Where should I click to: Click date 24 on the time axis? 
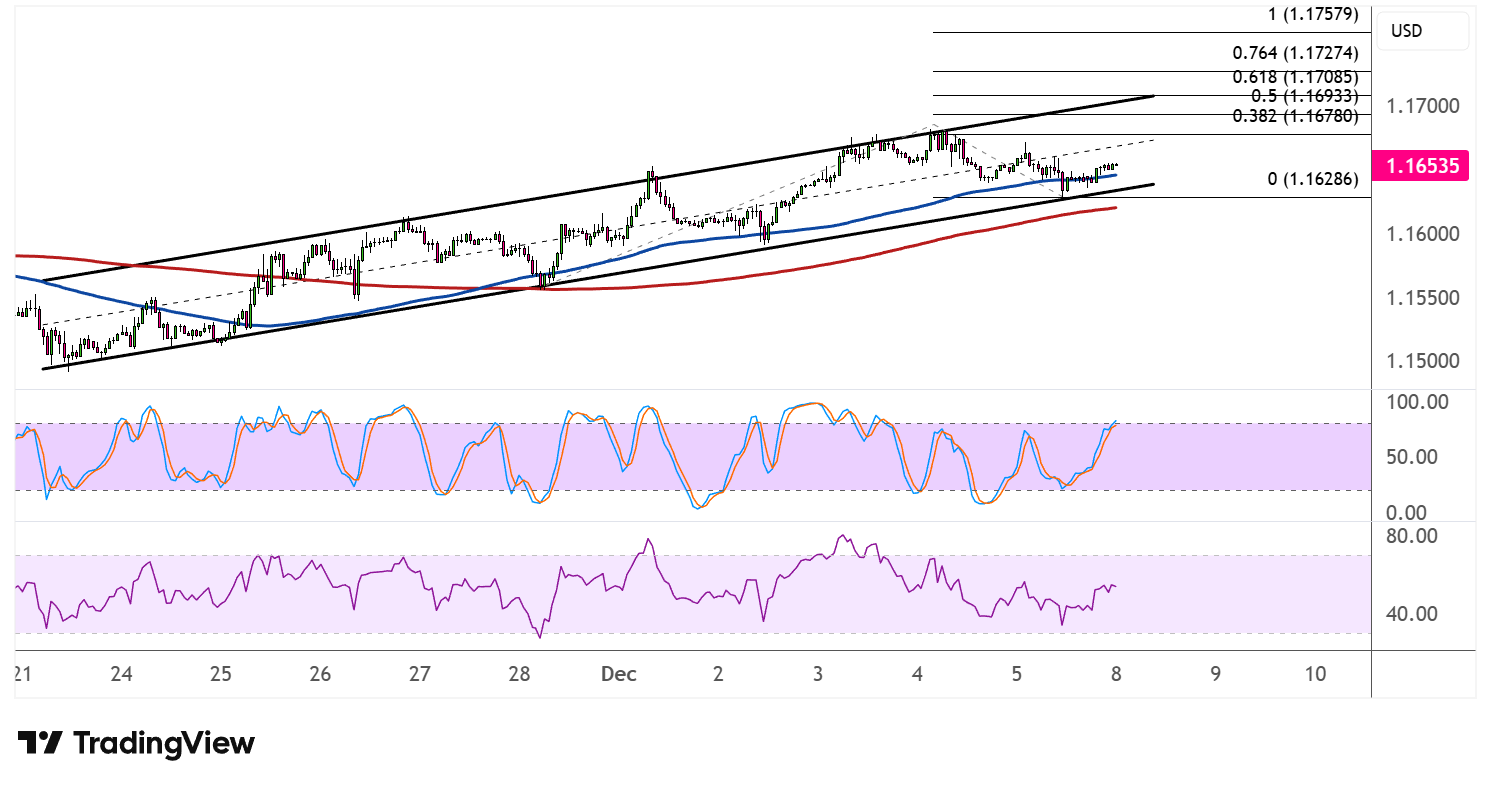[121, 675]
